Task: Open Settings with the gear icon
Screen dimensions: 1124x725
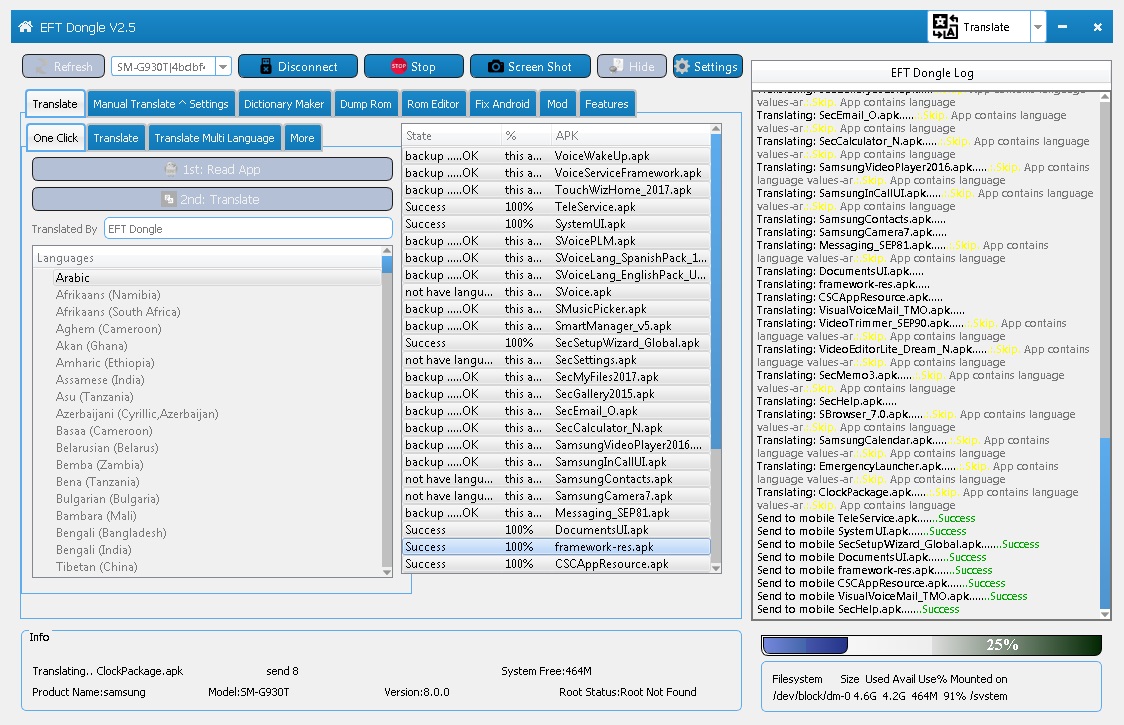Action: (708, 67)
